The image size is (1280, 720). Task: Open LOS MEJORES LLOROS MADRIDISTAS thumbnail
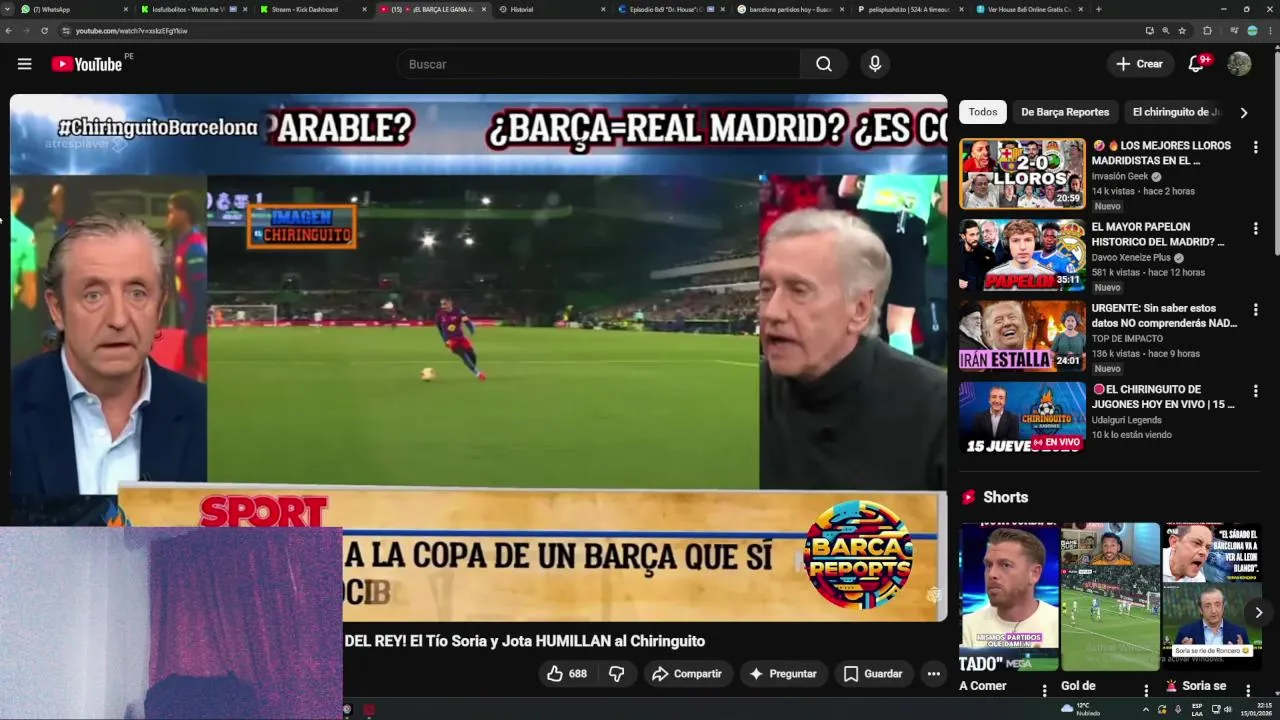coord(1022,174)
